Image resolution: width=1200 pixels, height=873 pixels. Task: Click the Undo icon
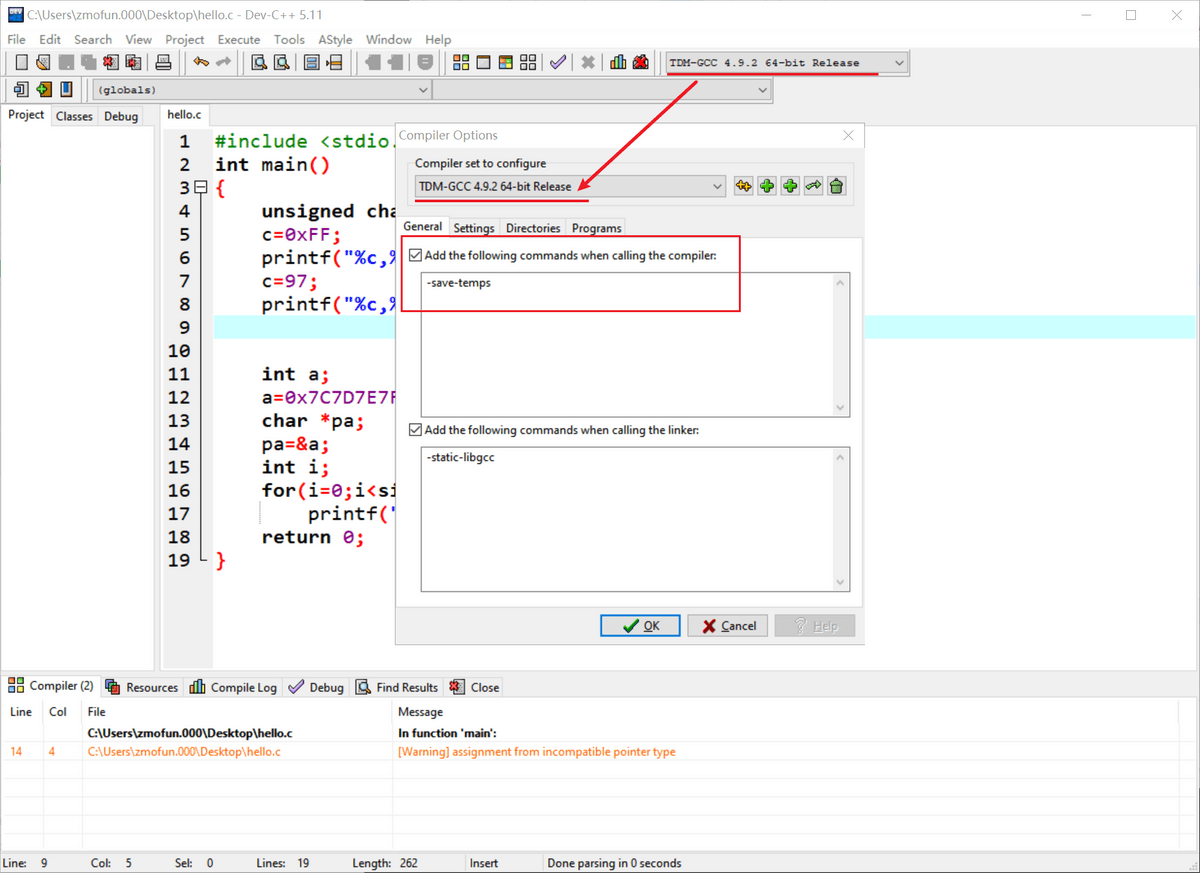[201, 62]
